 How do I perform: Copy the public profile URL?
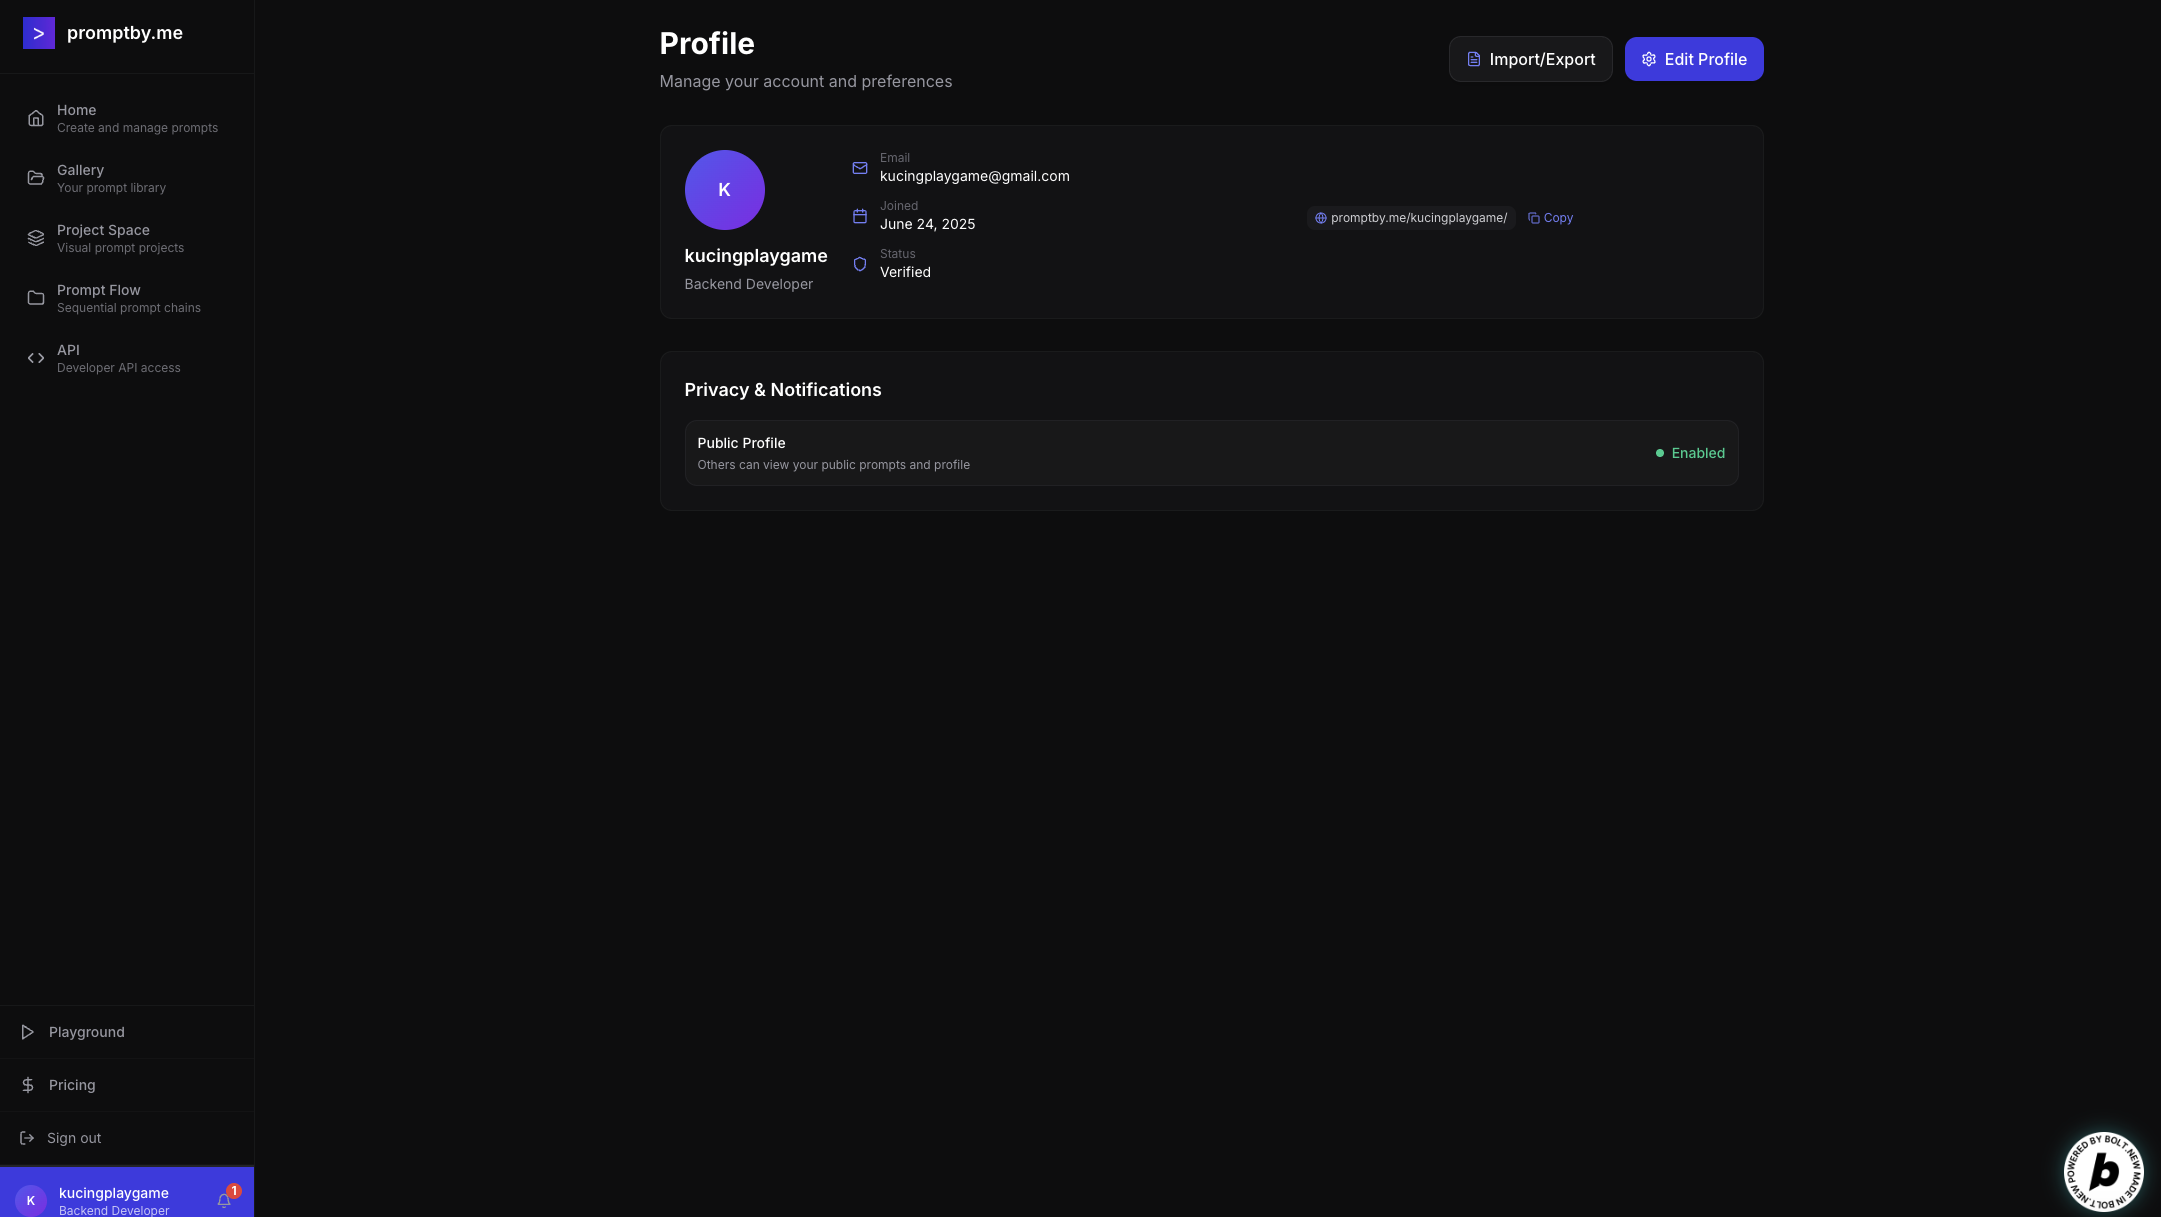[x=1550, y=218]
